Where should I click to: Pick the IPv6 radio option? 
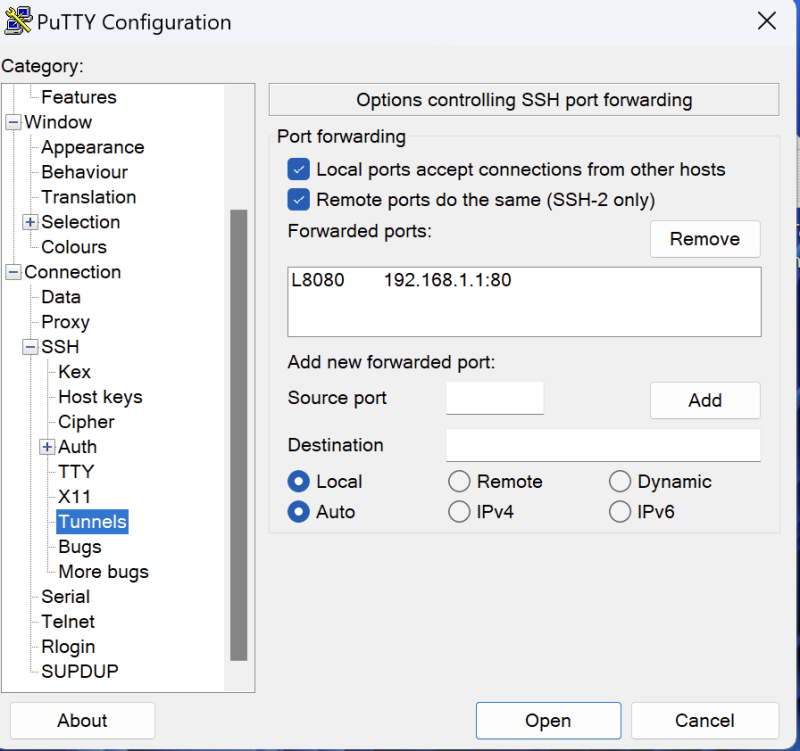pos(620,512)
